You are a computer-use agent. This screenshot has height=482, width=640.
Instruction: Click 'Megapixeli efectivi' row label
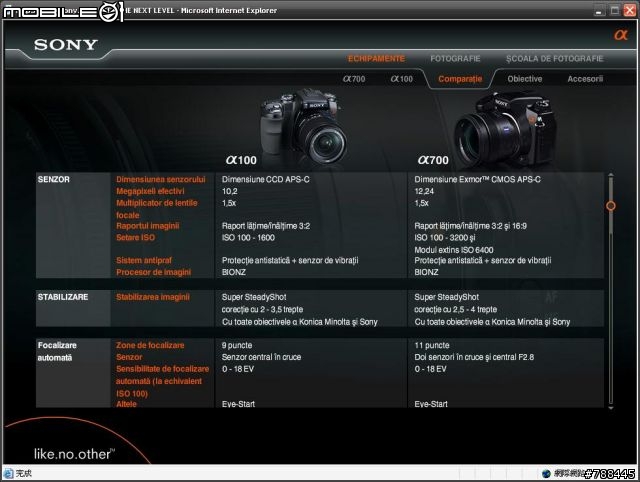[x=150, y=191]
